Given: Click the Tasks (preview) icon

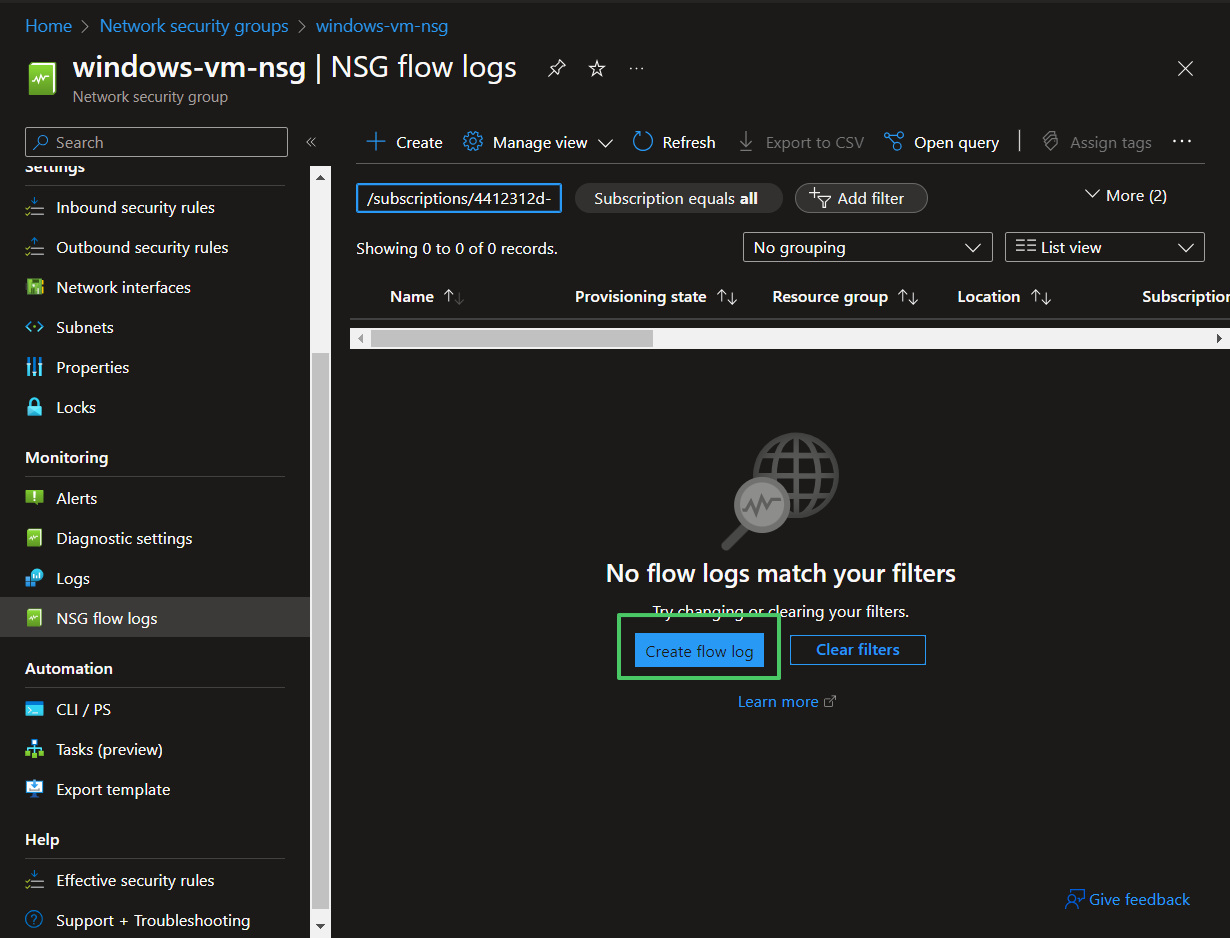Looking at the screenshot, I should (35, 749).
